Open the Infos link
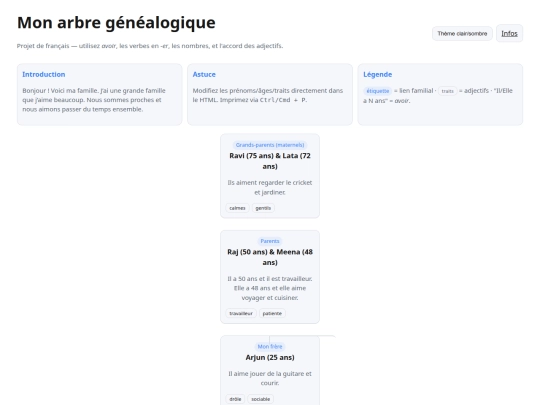Image resolution: width=540 pixels, height=405 pixels. [x=509, y=33]
